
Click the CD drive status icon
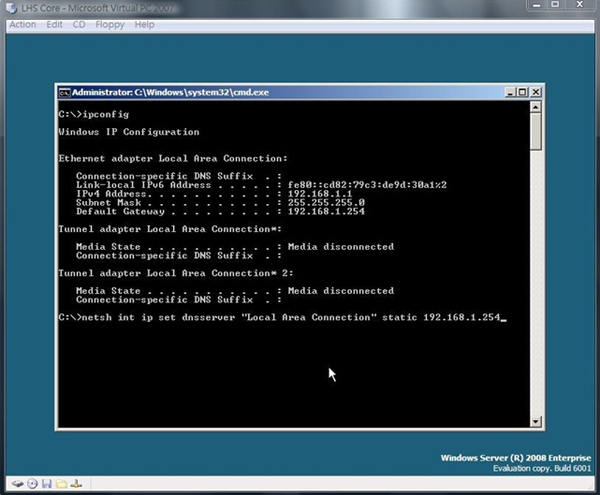[x=32, y=484]
